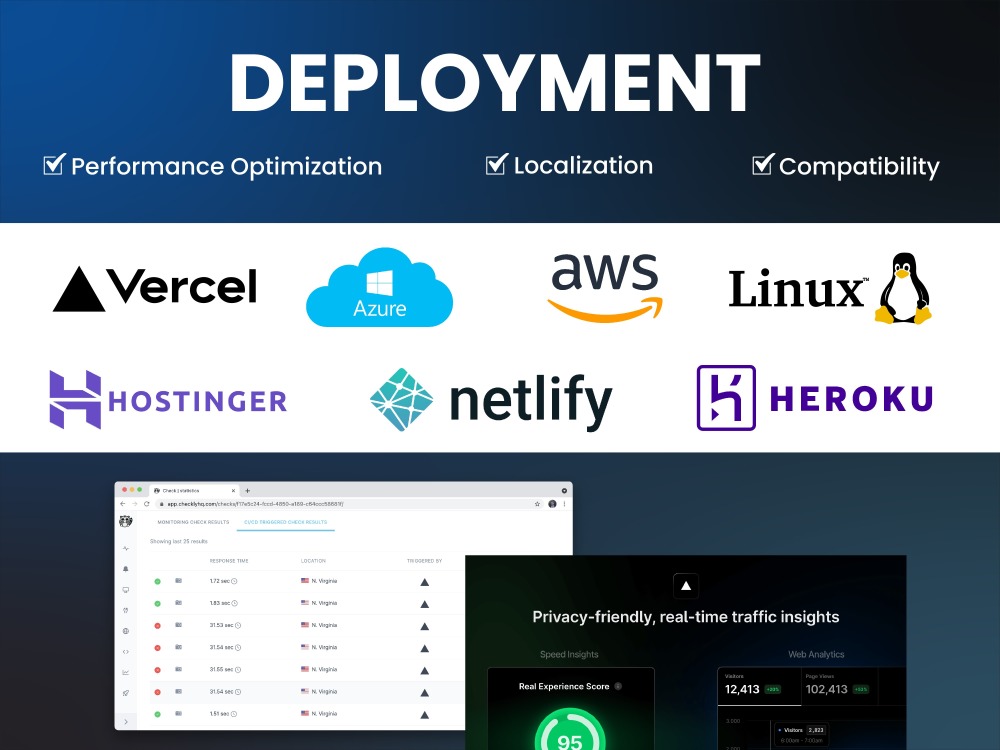Click the Netlify diamond logo icon
Image resolution: width=1000 pixels, height=750 pixels.
coord(401,400)
